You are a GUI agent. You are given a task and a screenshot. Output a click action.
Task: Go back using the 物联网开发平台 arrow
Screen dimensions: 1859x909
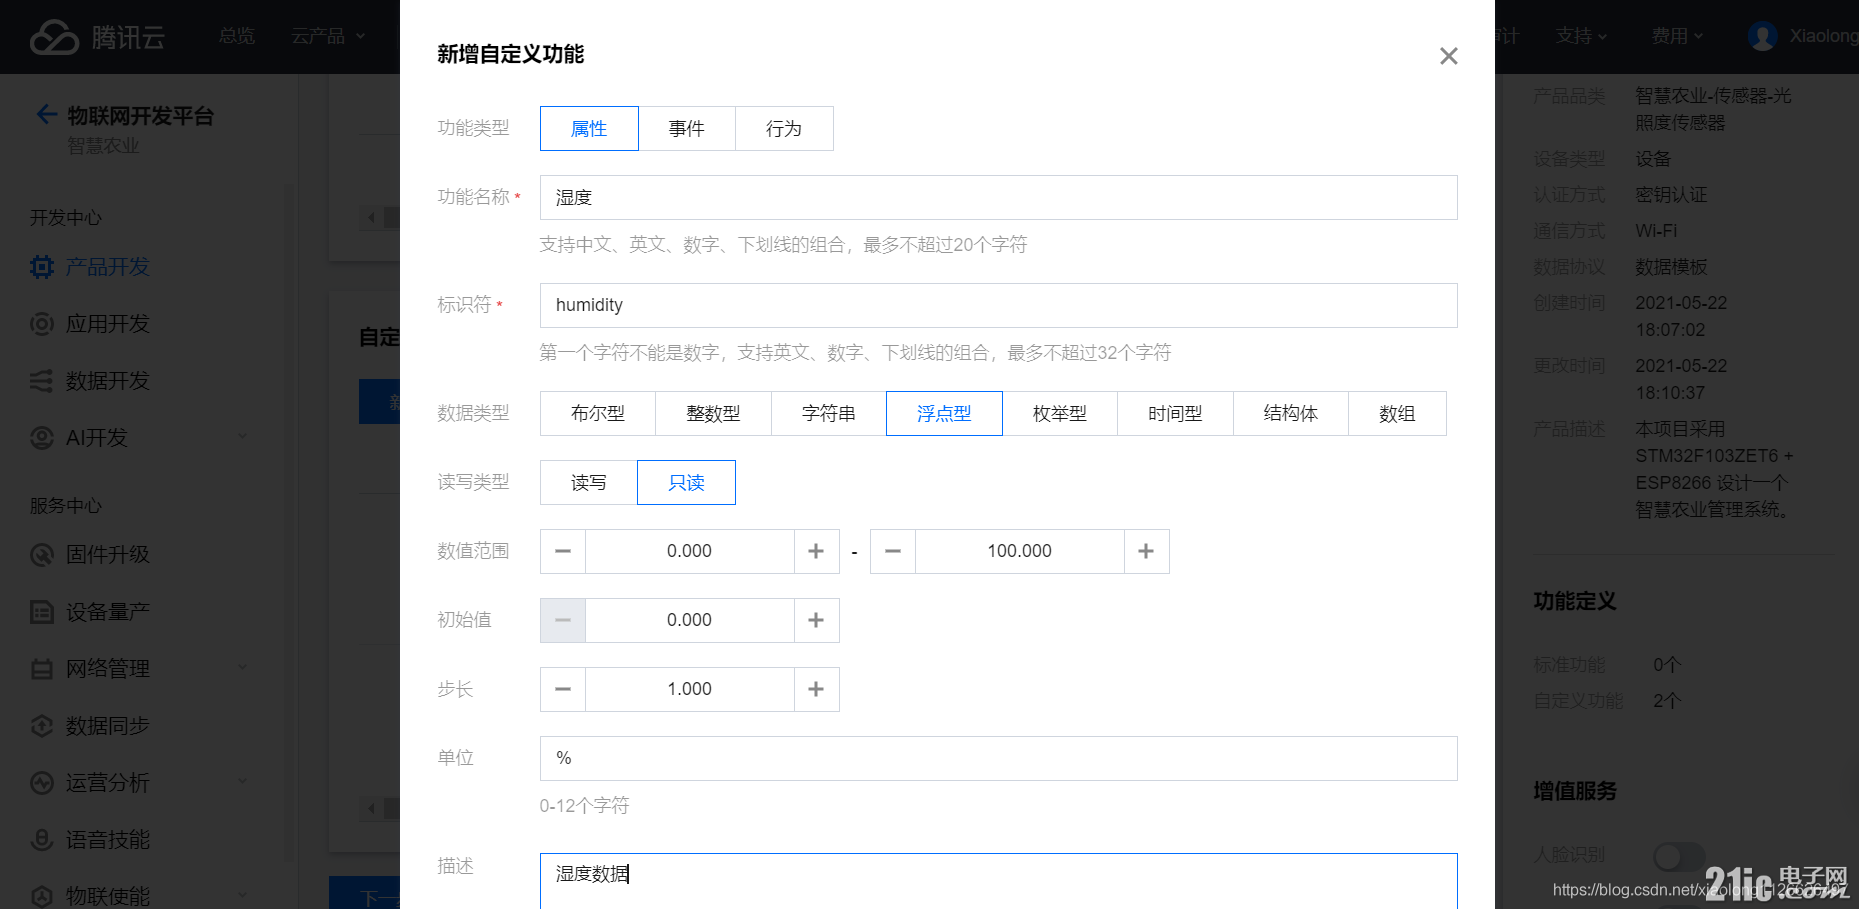click(46, 114)
